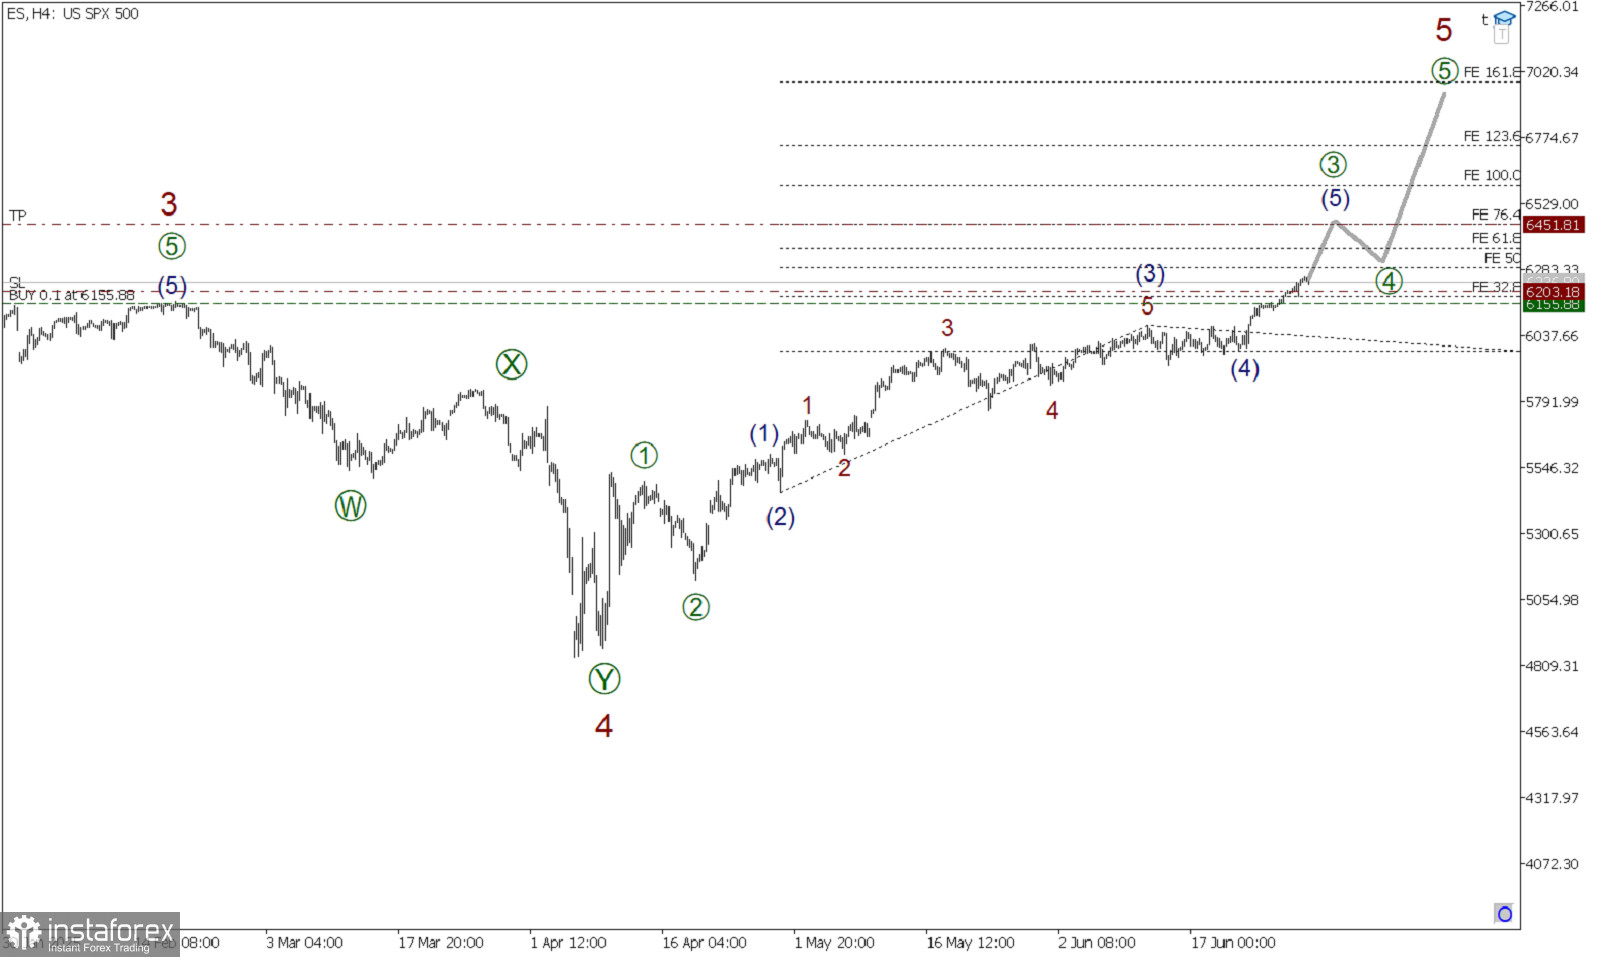Click the FE 76.4 Fibonacci level label
This screenshot has width=1600, height=957.
(x=1495, y=214)
